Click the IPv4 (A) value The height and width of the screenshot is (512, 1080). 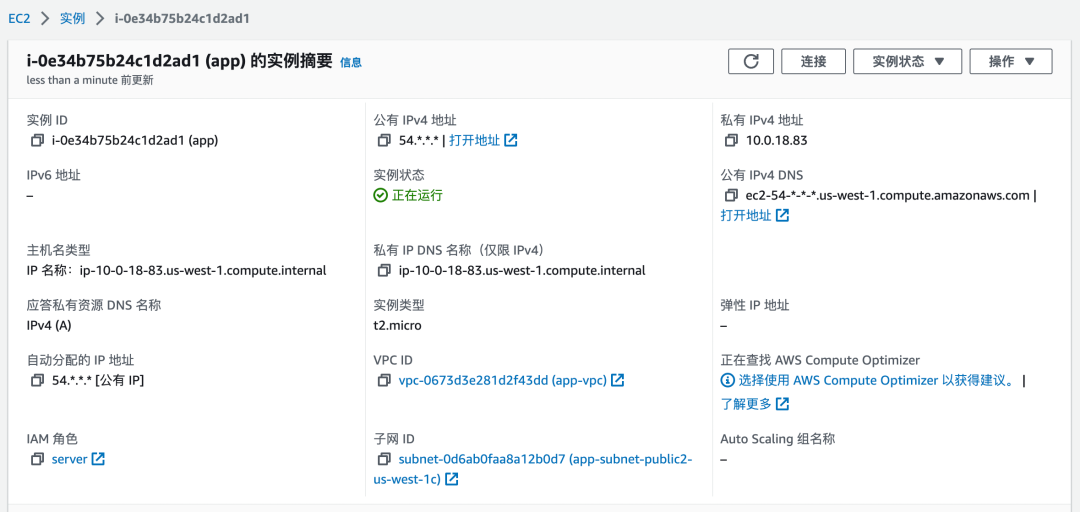point(49,325)
